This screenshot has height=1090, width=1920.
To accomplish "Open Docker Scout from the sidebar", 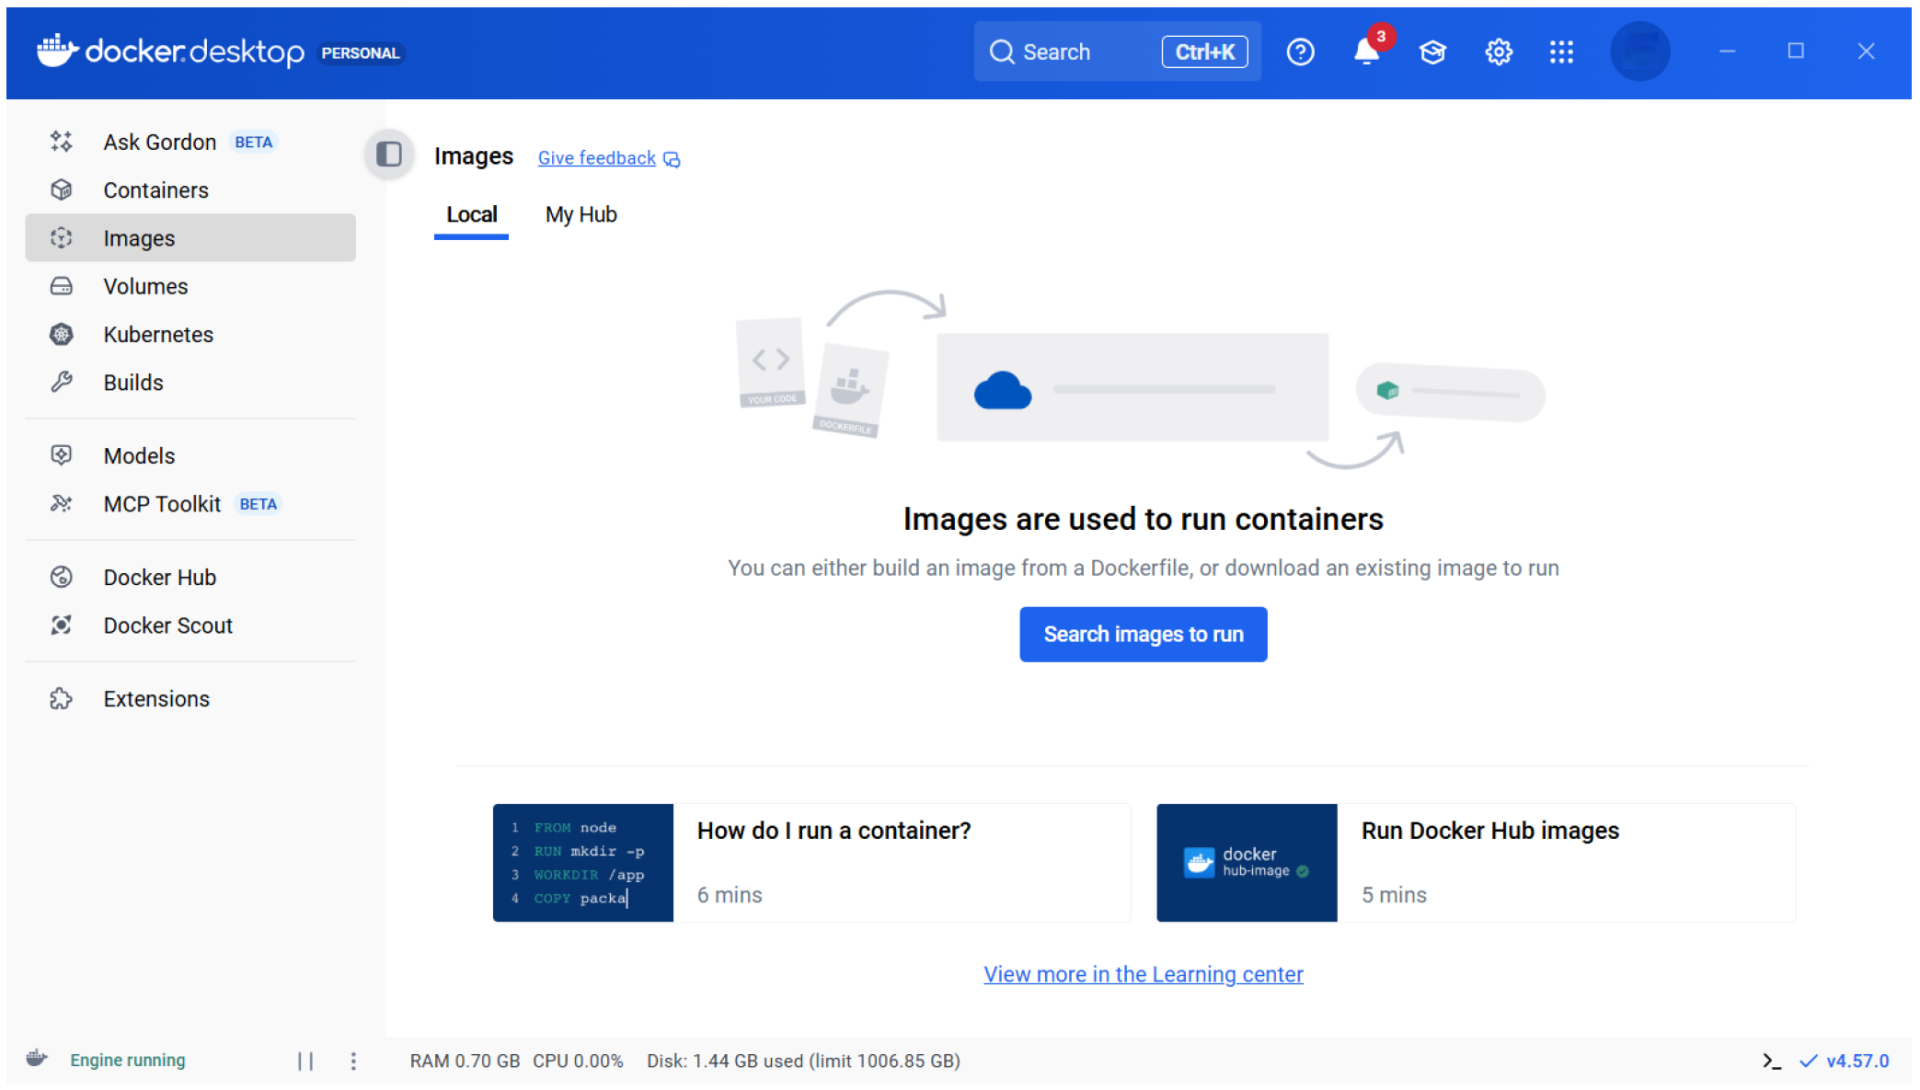I will click(x=168, y=625).
